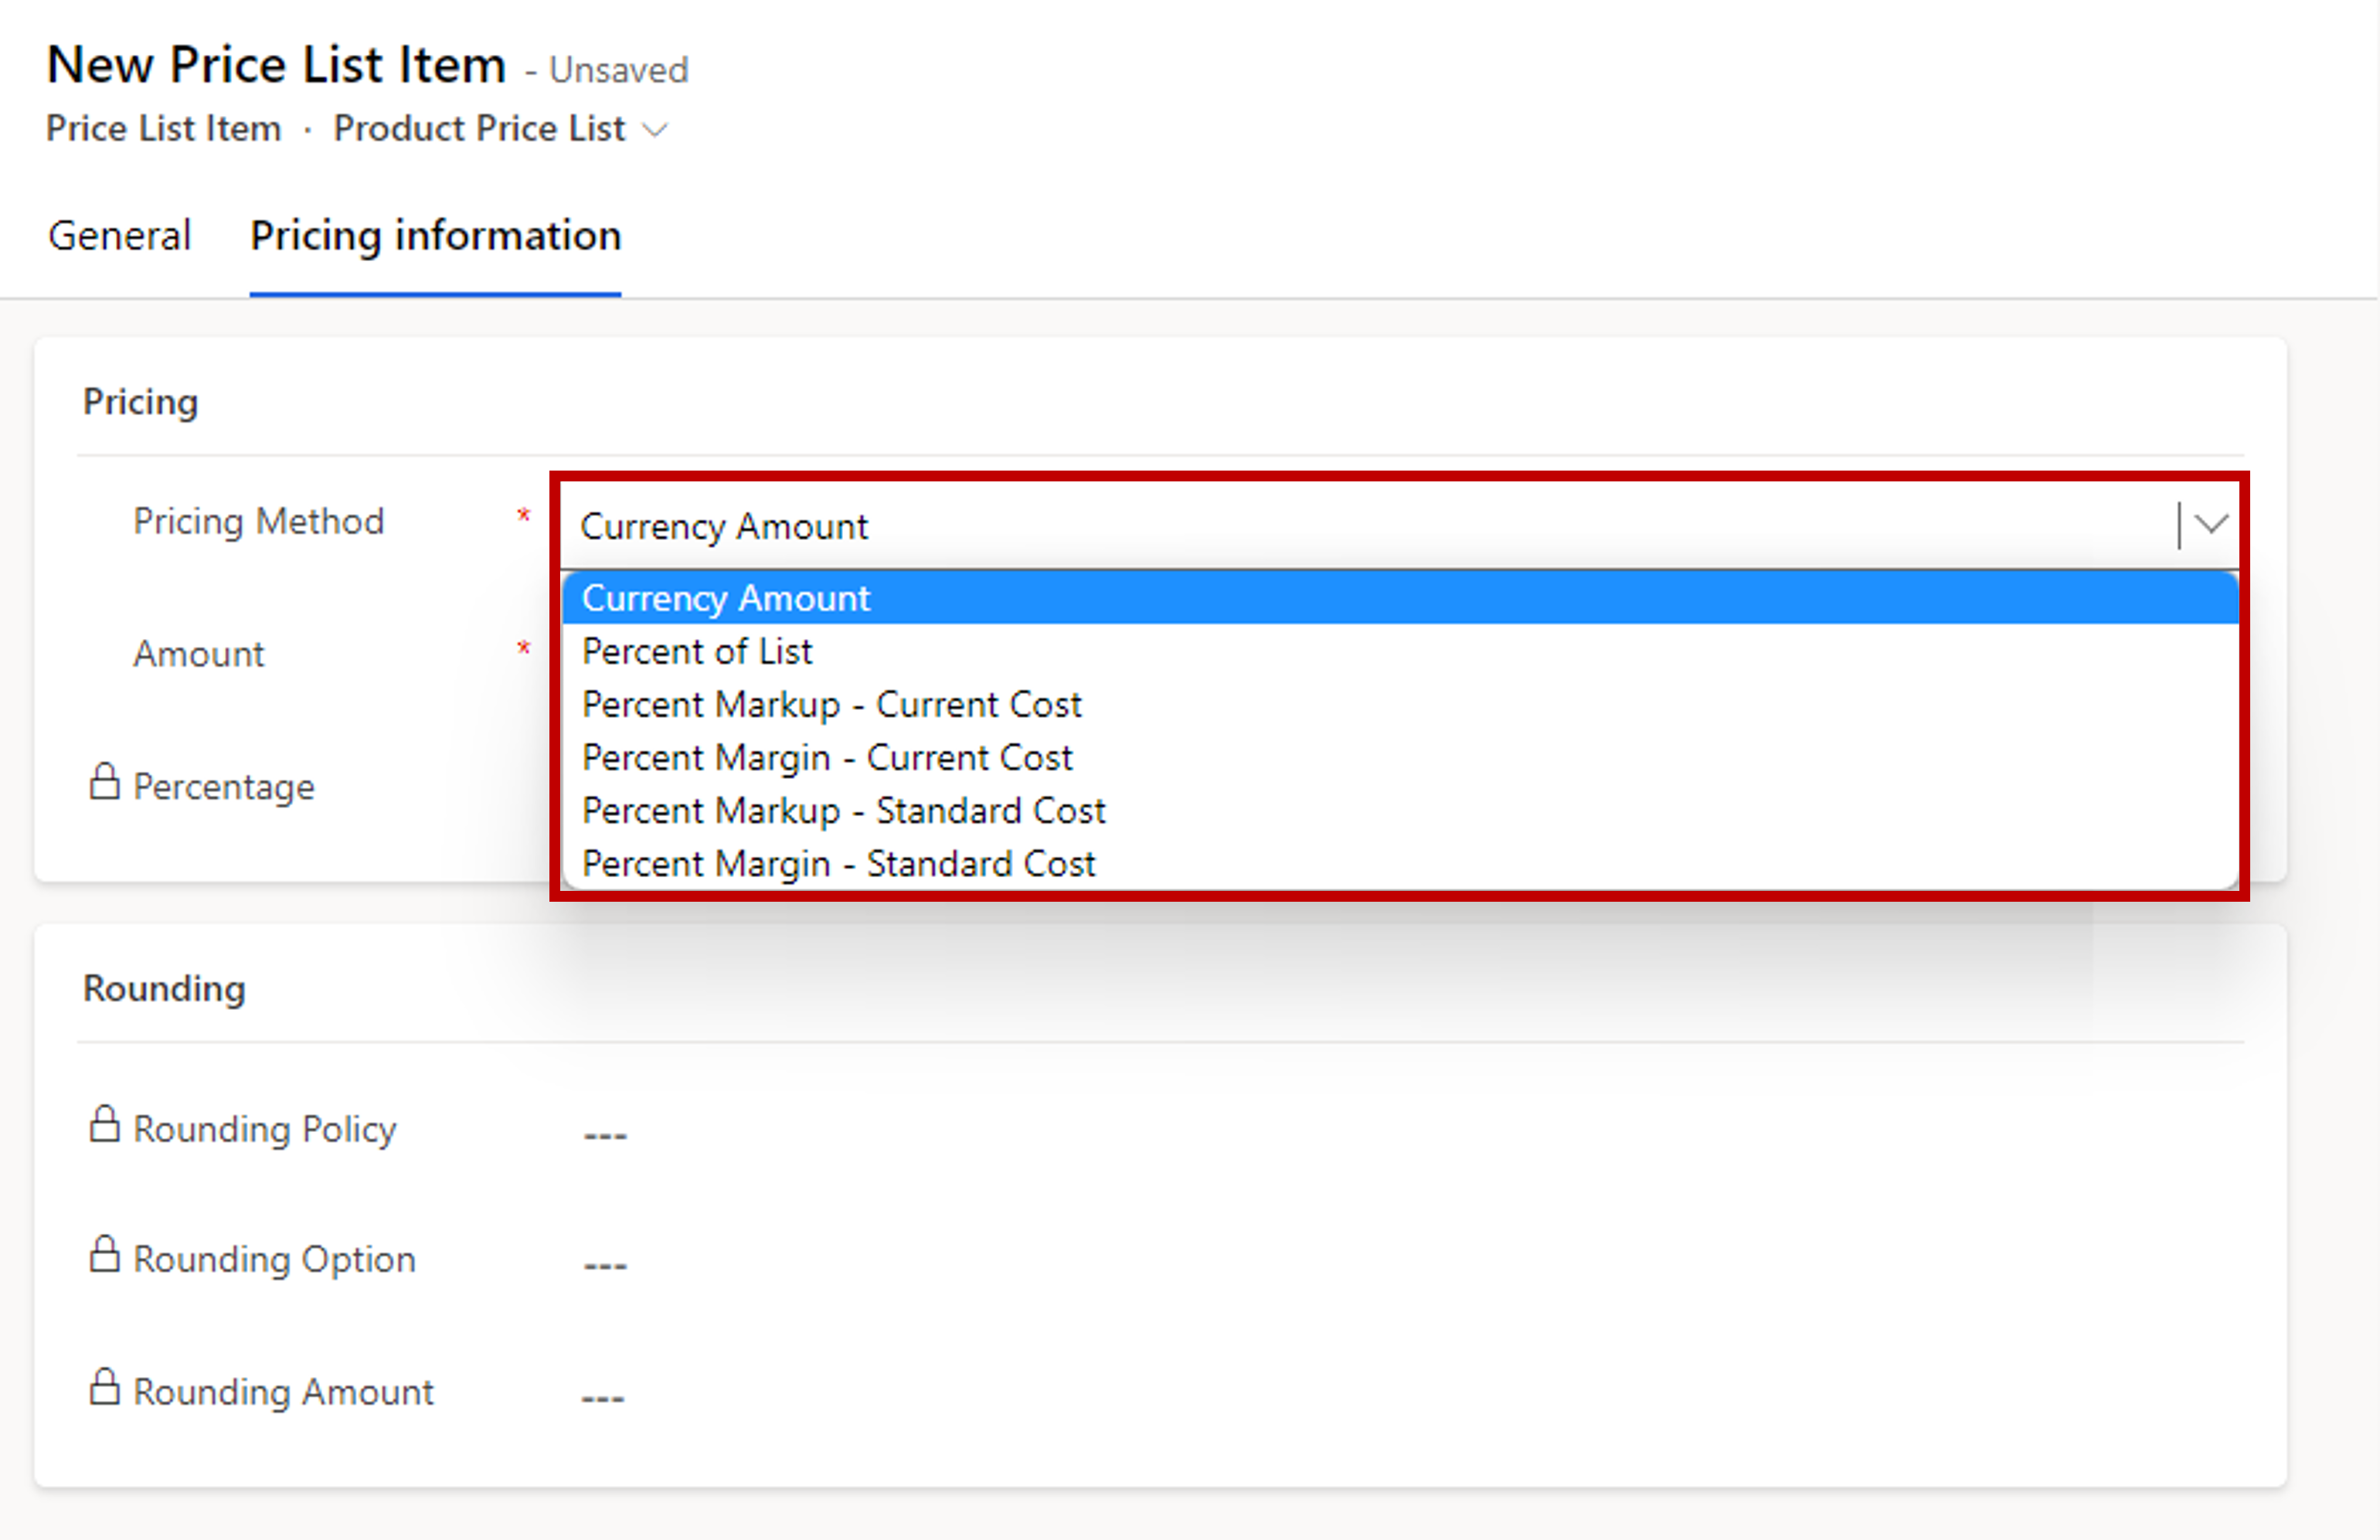
Task: Click the Pricing section heading
Action: pyautogui.click(x=140, y=402)
